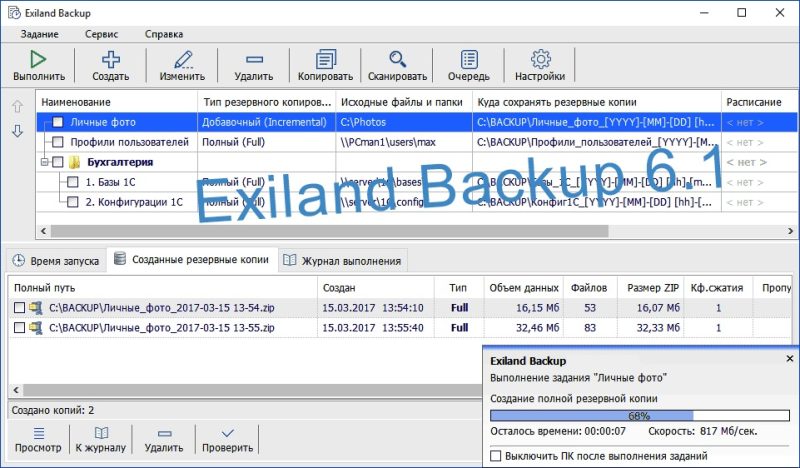Image resolution: width=800 pixels, height=468 pixels.
Task: Click the Сканировать magnifier icon
Action: [x=397, y=59]
